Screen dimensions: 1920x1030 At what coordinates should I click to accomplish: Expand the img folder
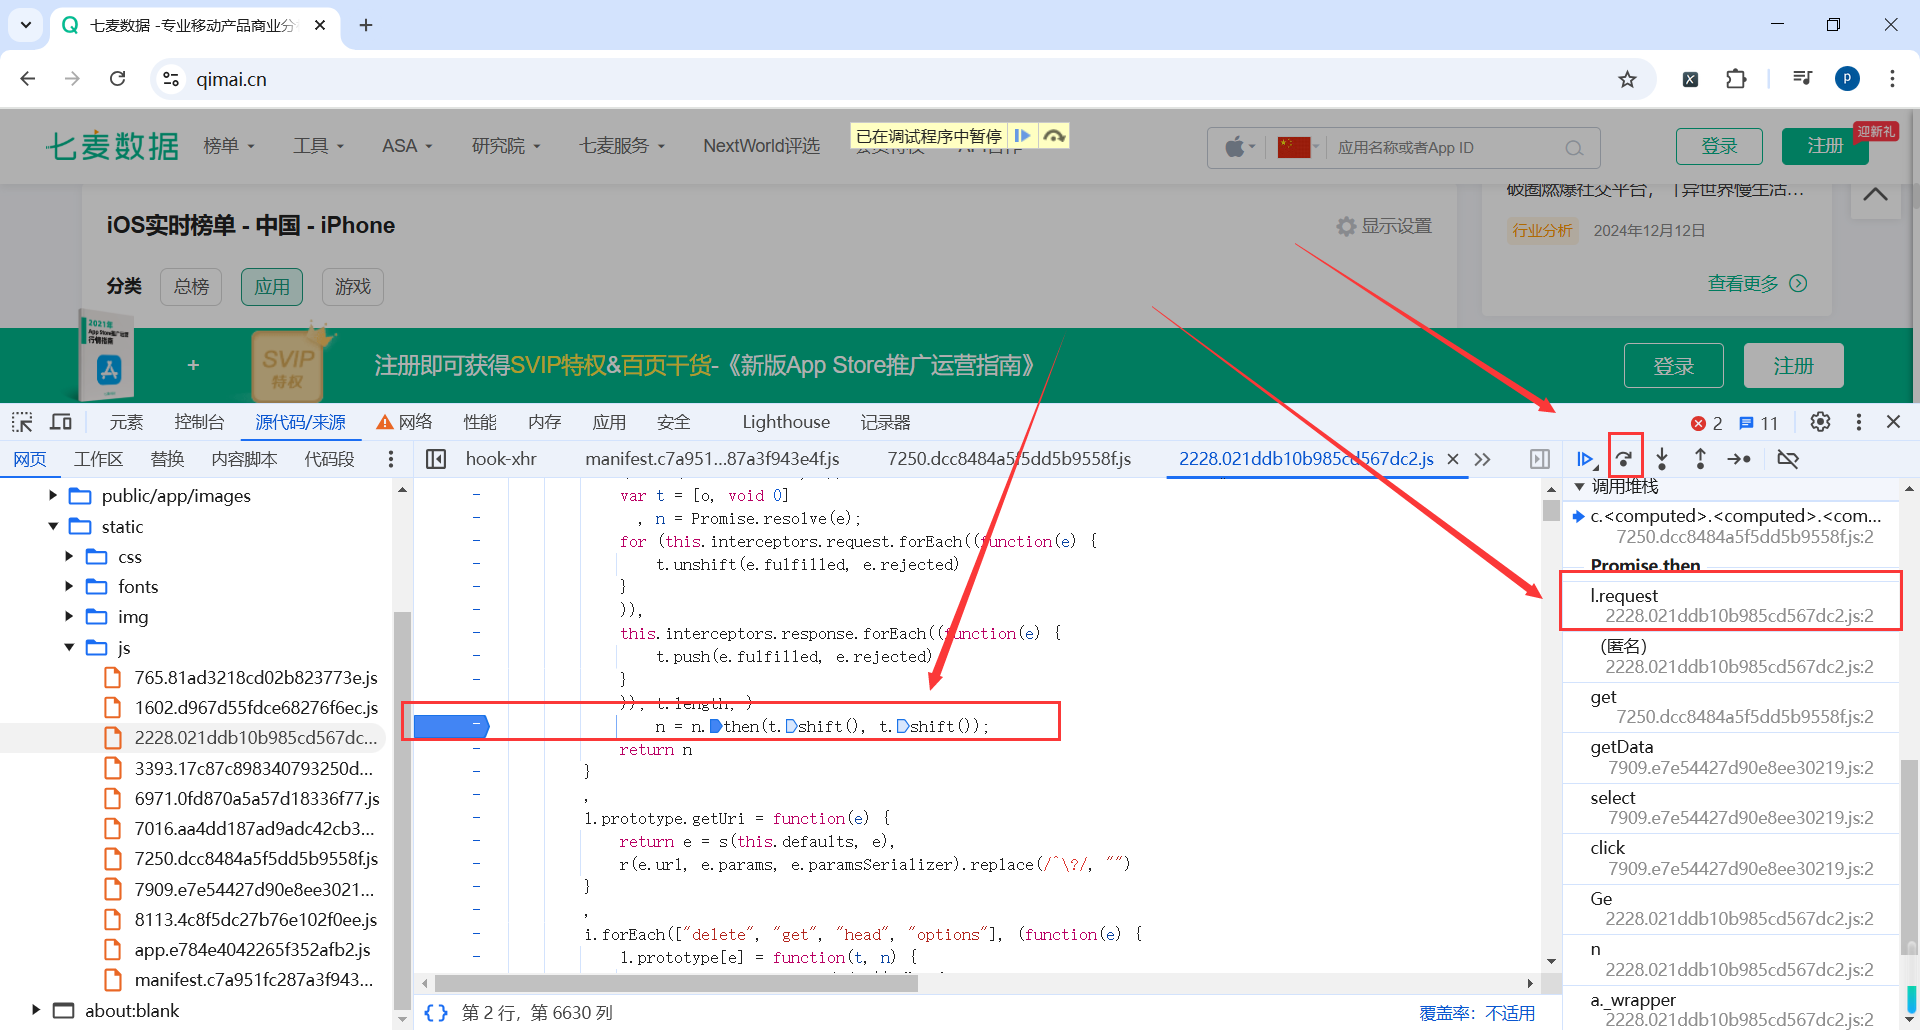point(69,617)
